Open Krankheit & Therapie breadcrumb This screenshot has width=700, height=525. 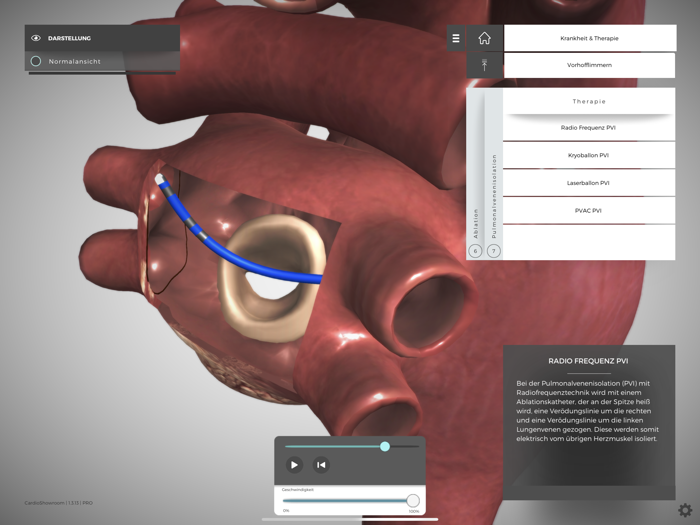click(590, 38)
